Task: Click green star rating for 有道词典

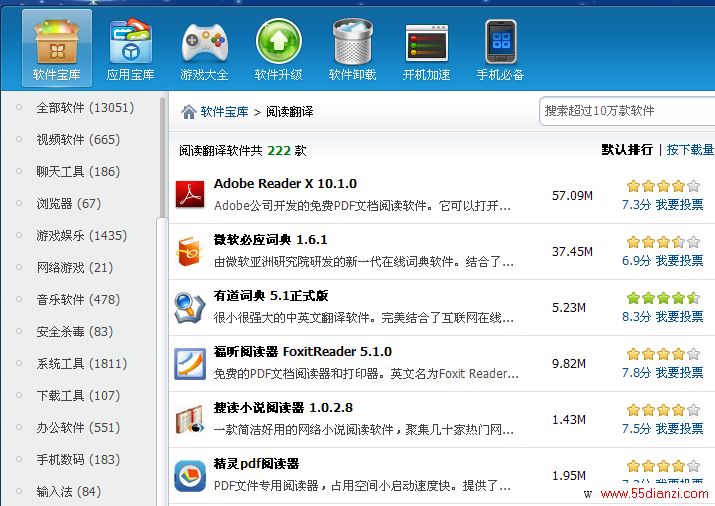Action: tap(663, 298)
